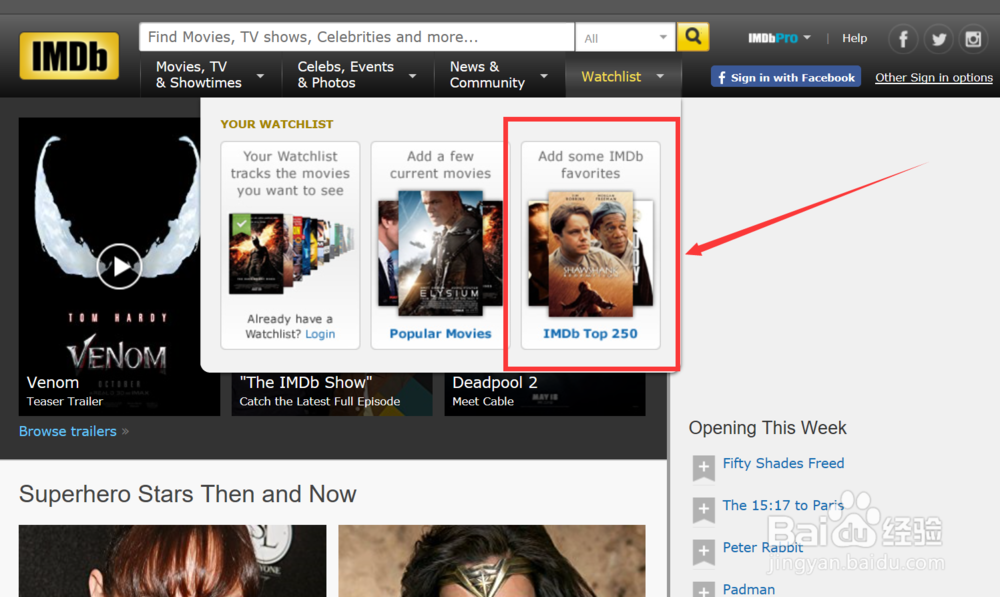Image resolution: width=1000 pixels, height=597 pixels.
Task: Add Fifty Shades Freed to watchlist
Action: (x=703, y=468)
